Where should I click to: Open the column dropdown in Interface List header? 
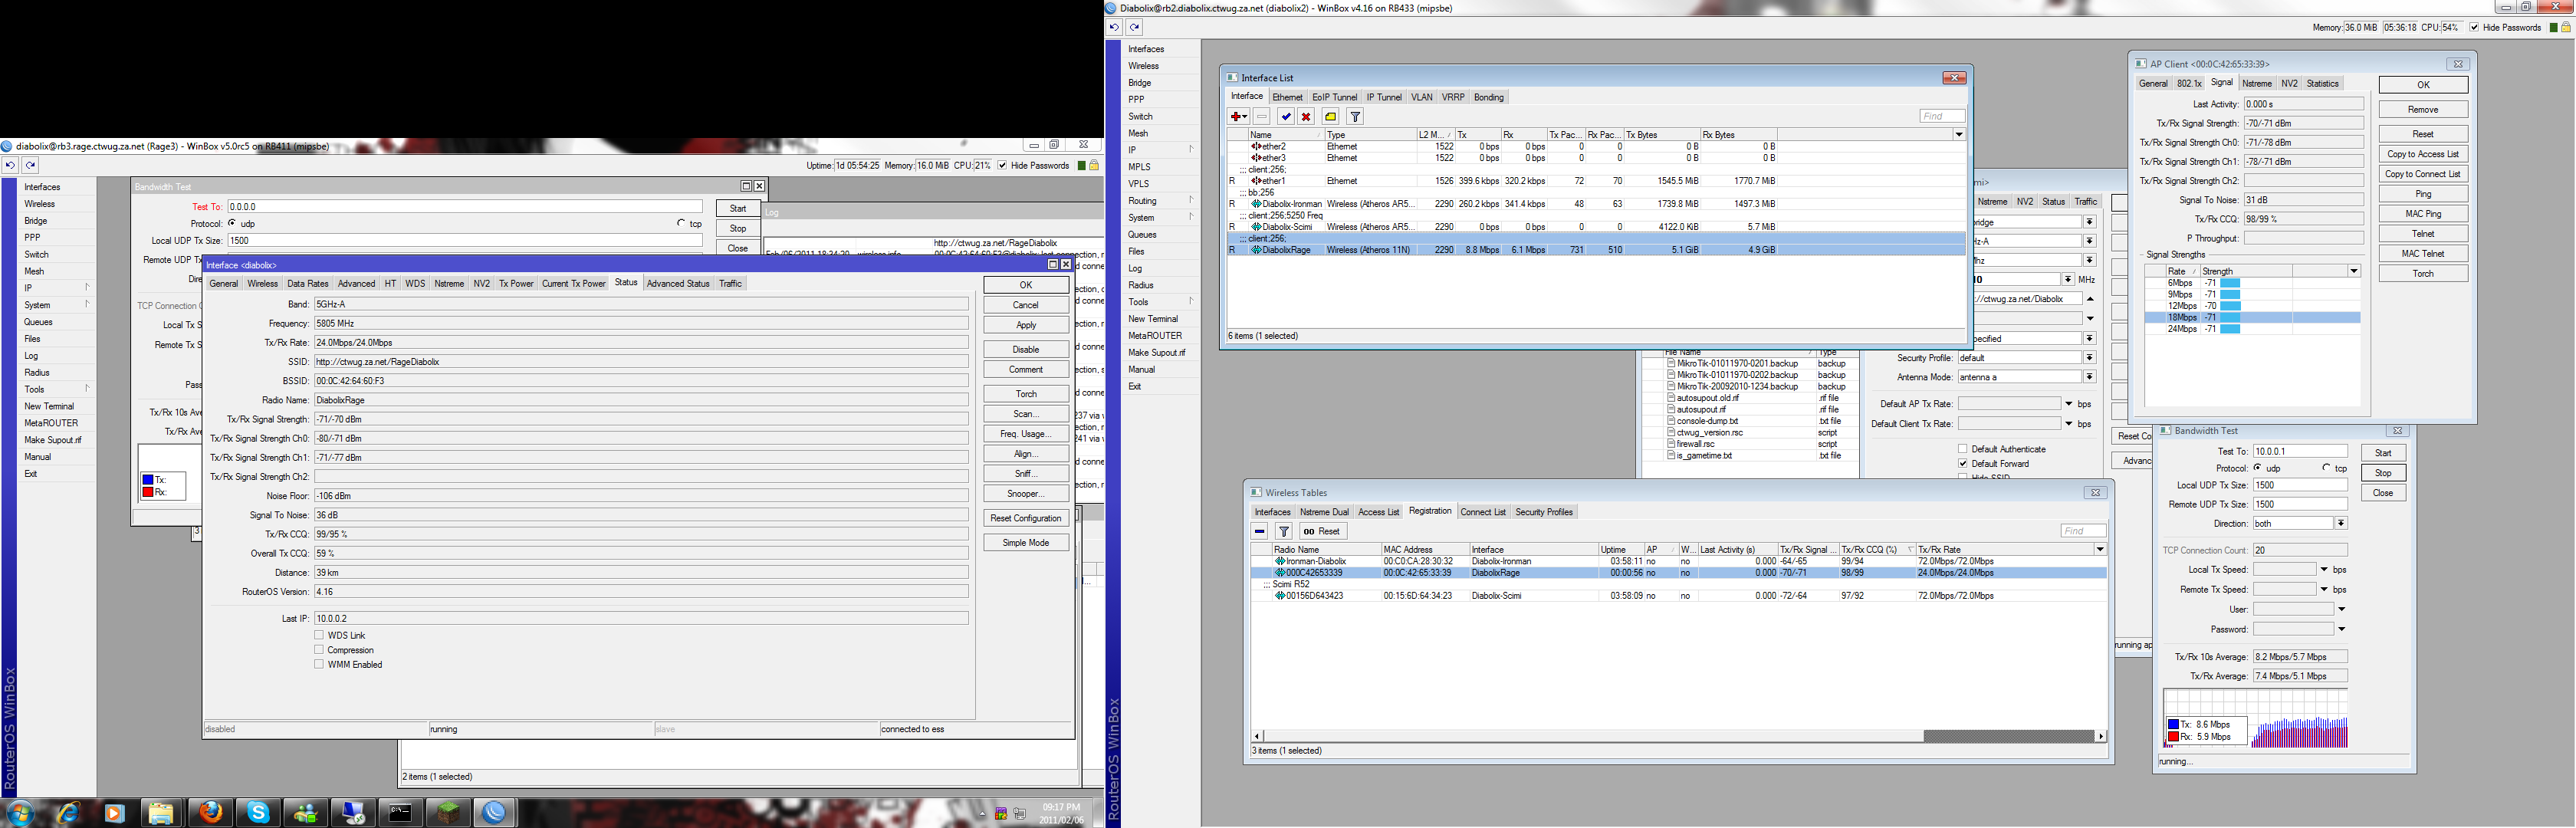[x=1959, y=134]
